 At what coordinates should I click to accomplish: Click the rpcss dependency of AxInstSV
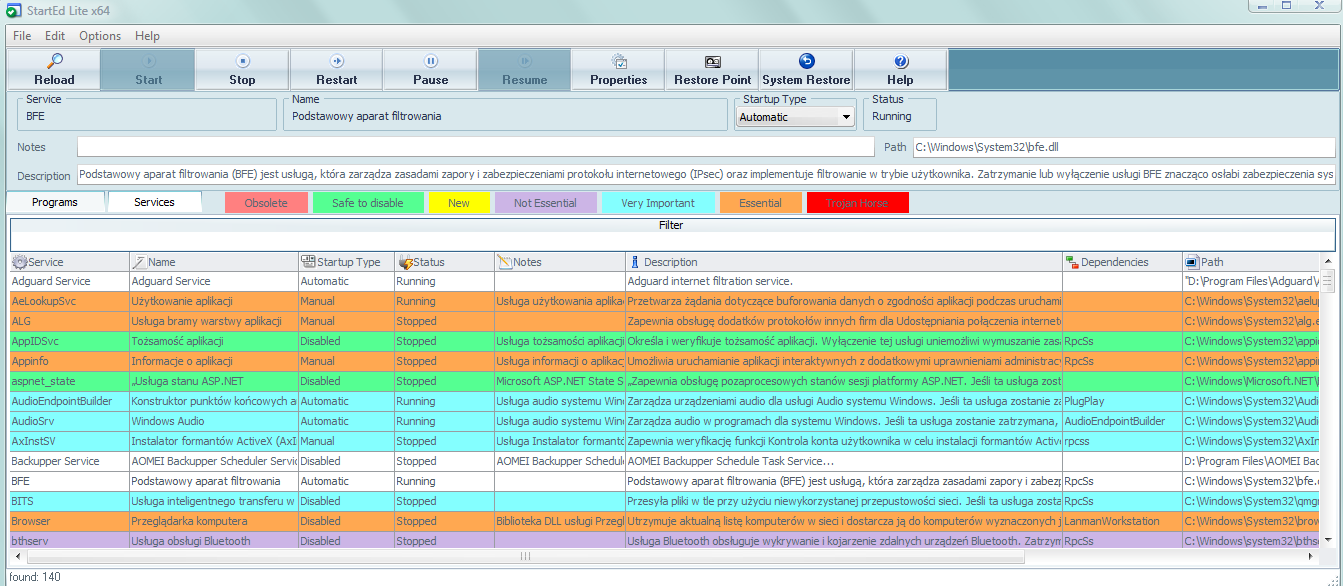tap(1122, 441)
